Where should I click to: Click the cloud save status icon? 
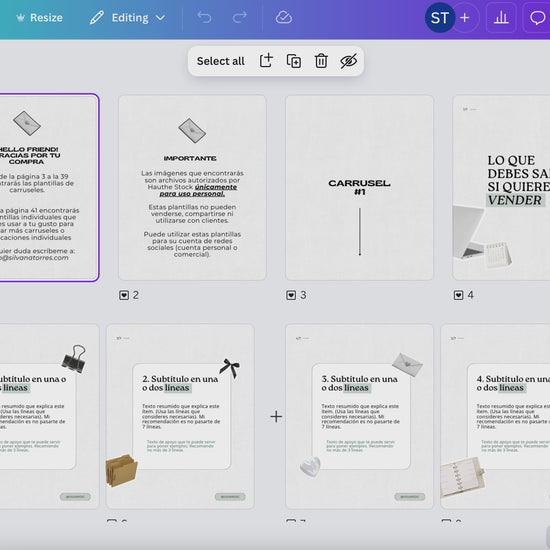(x=283, y=17)
